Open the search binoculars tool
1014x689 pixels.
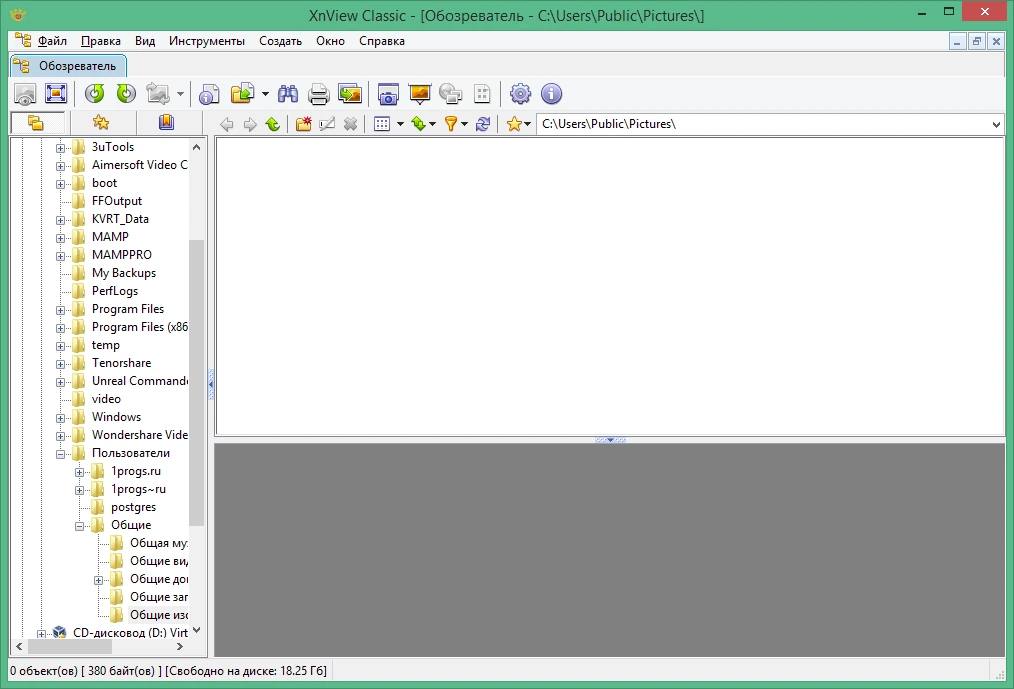pyautogui.click(x=288, y=94)
